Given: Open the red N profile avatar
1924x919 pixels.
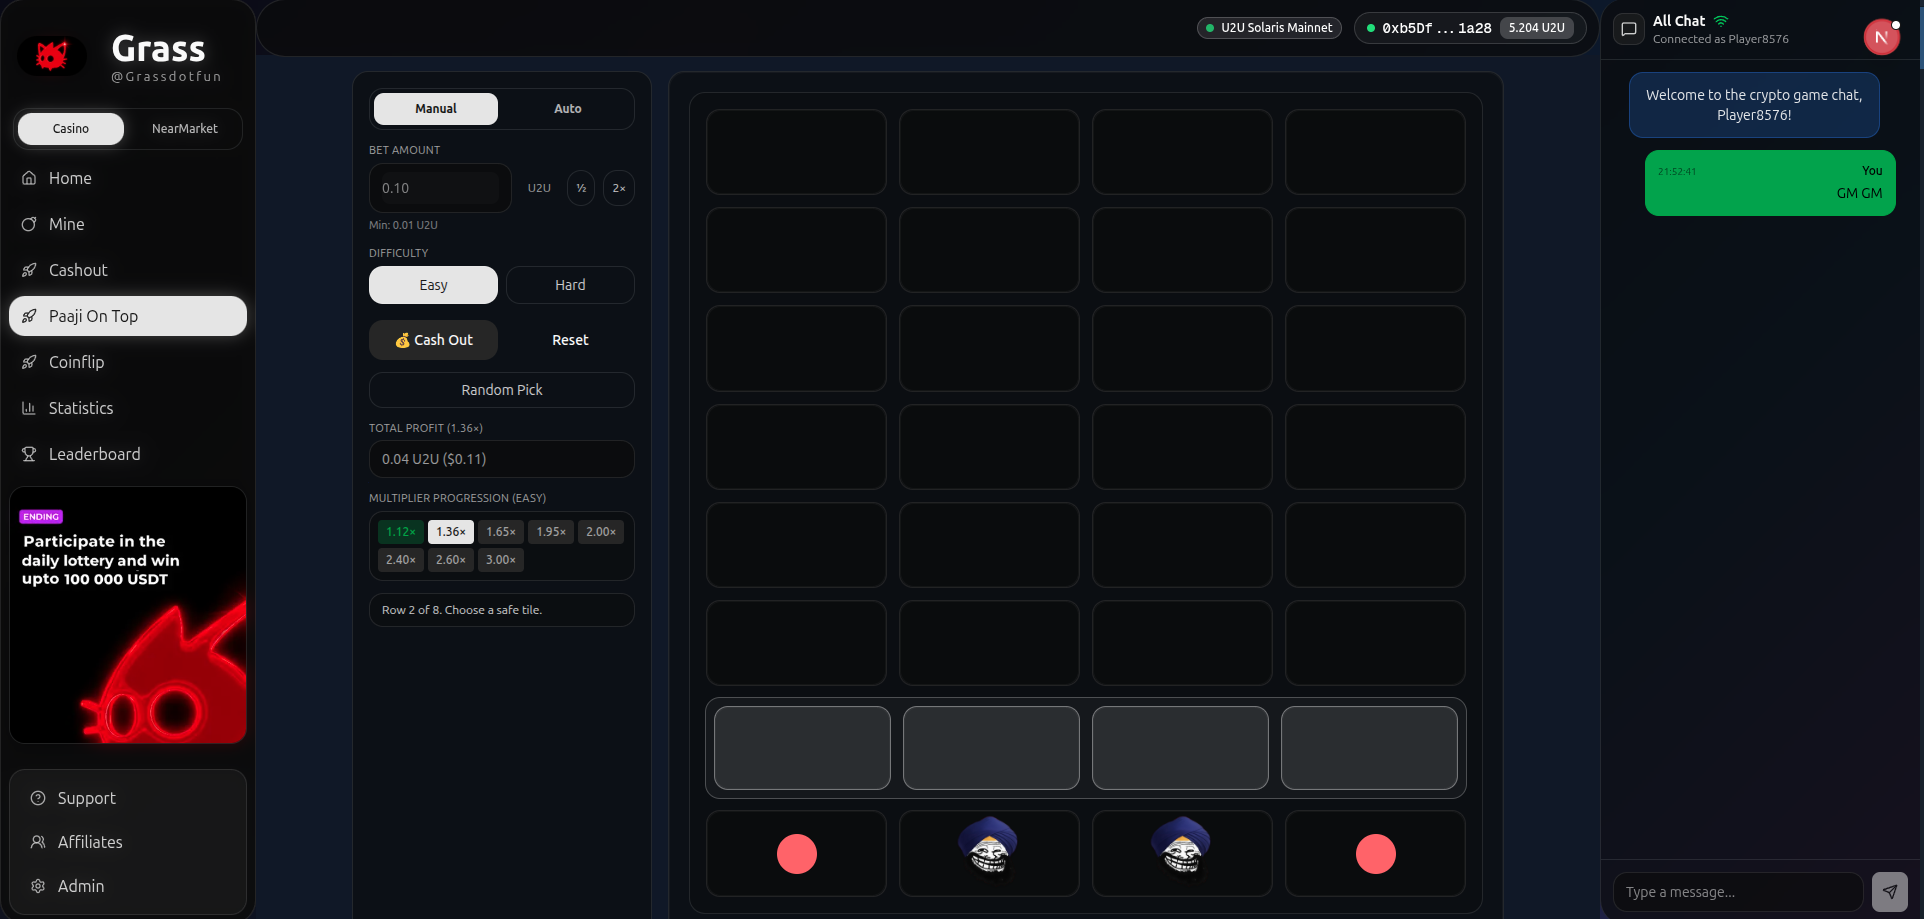Looking at the screenshot, I should coord(1880,37).
